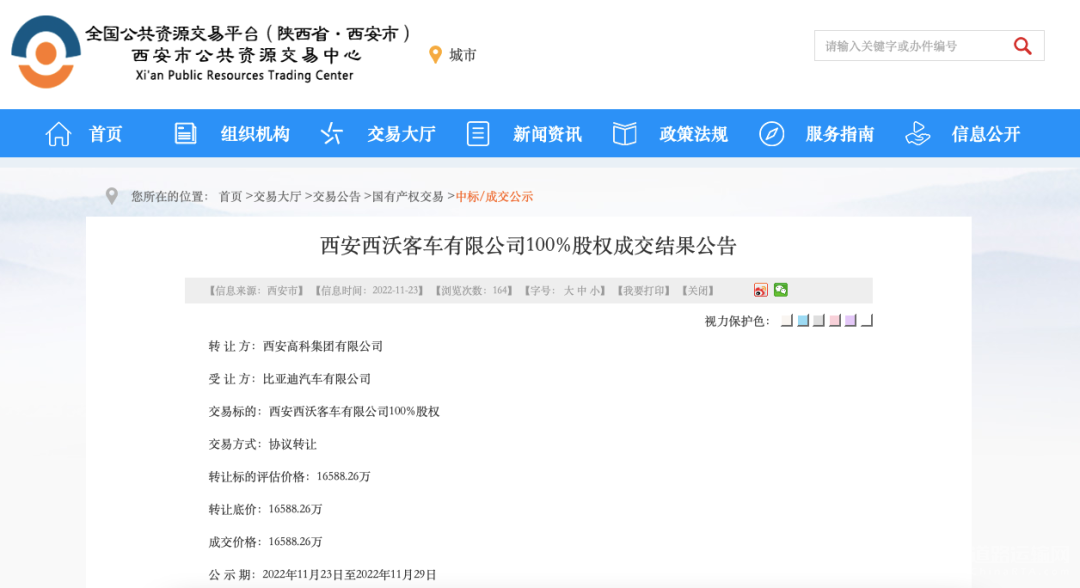Click the transferee 比亚迪汽车有限公司 text
The height and width of the screenshot is (588, 1080).
pyautogui.click(x=317, y=379)
